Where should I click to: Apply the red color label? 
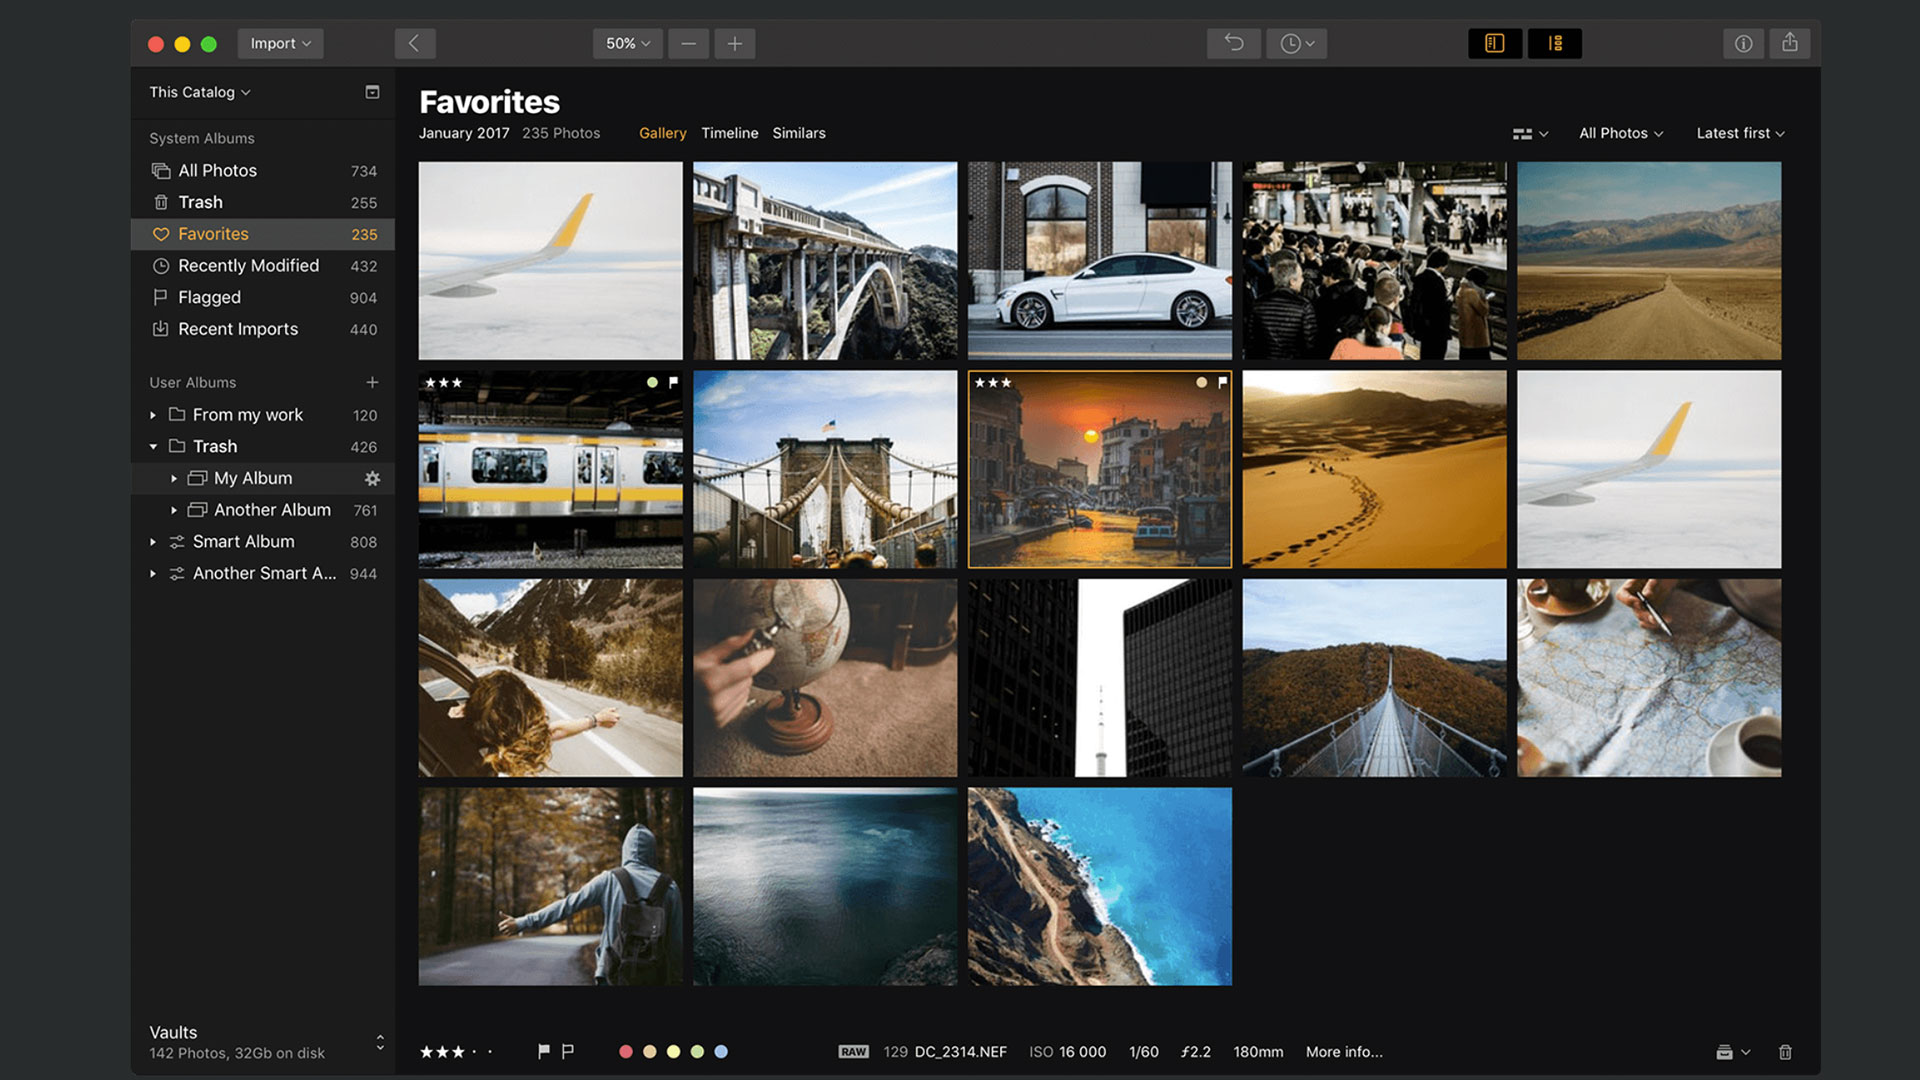click(x=625, y=1051)
